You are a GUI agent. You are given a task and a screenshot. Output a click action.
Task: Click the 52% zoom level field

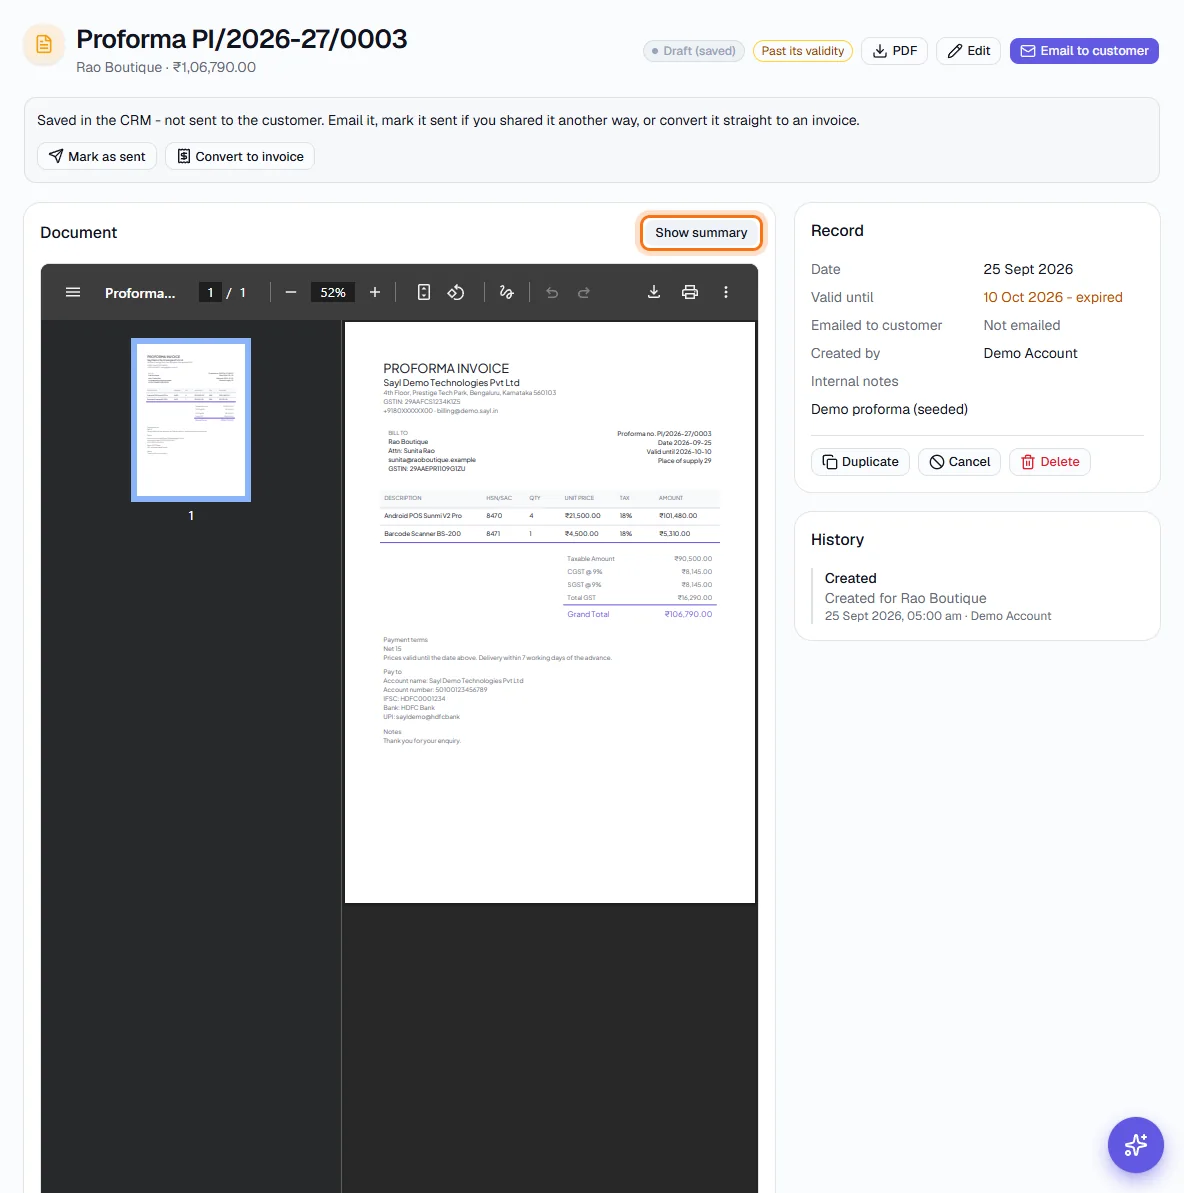[x=333, y=292]
